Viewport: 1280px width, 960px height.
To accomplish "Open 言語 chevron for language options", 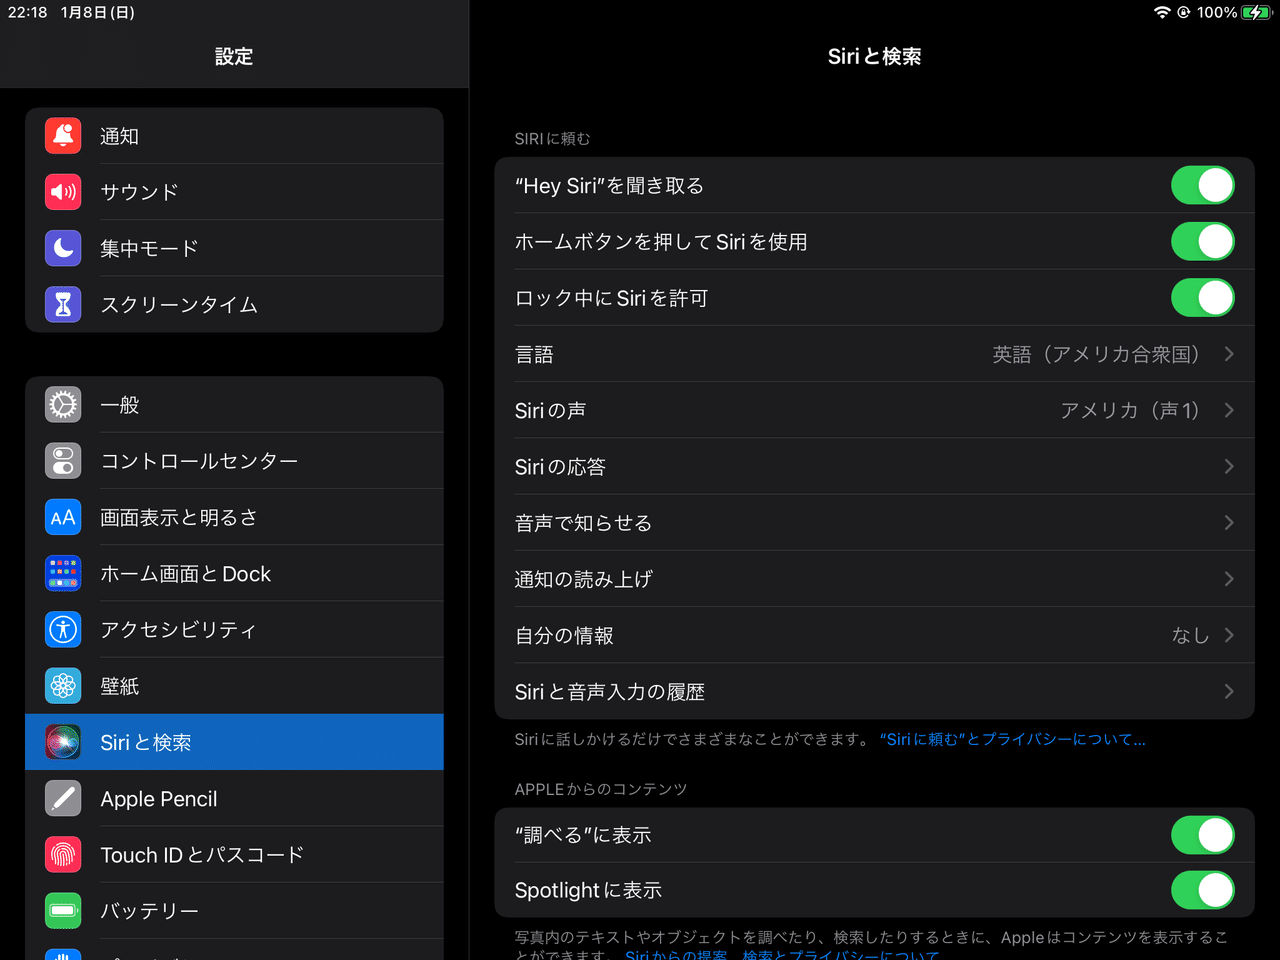I will click(x=1229, y=354).
